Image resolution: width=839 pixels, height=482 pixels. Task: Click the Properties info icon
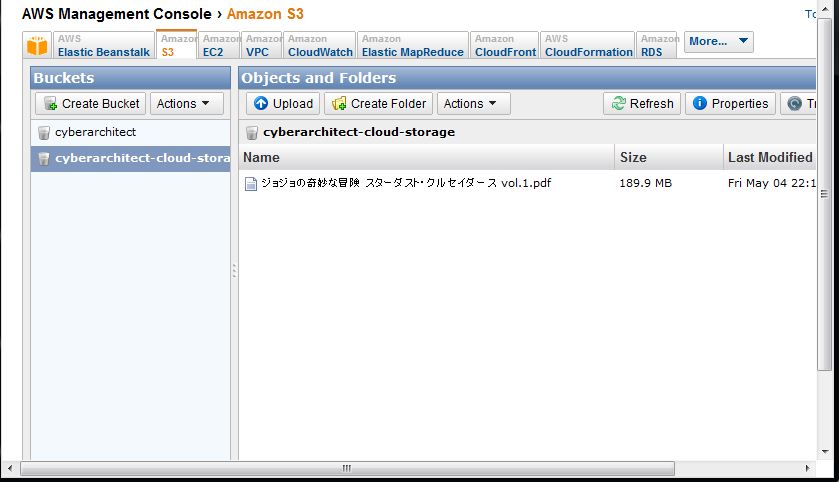coord(699,103)
